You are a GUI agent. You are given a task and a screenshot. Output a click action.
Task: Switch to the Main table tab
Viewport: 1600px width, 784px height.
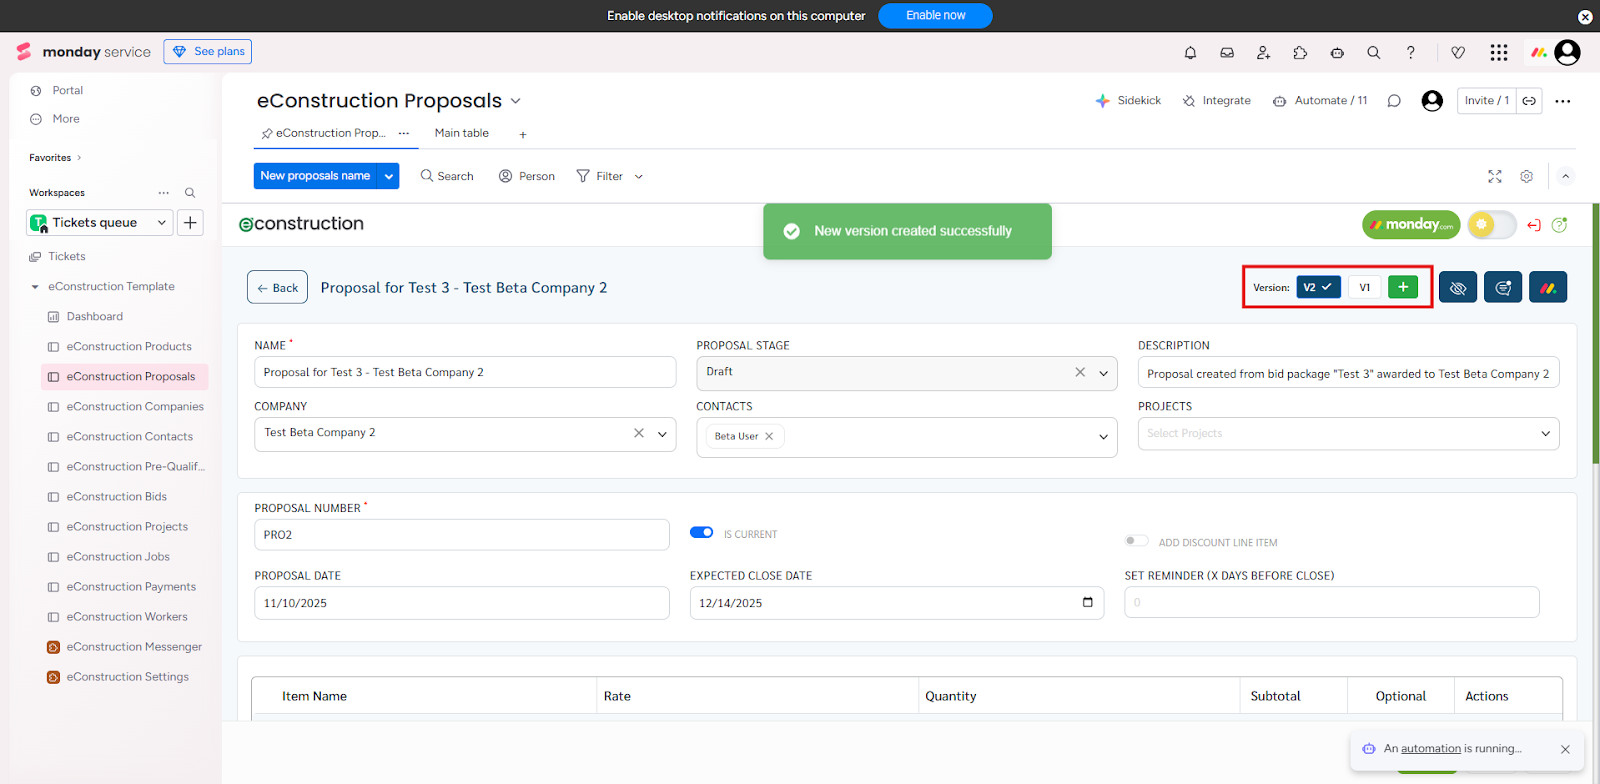click(x=462, y=133)
